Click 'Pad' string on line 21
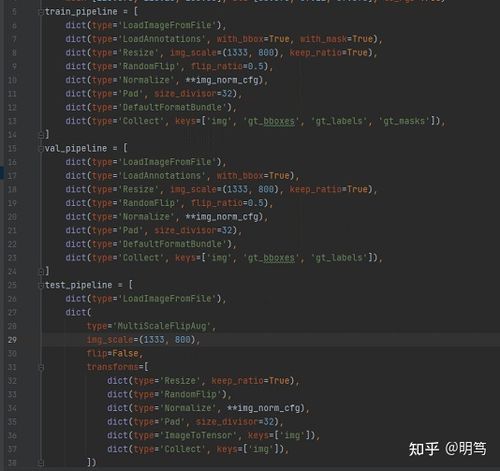500x471 pixels. 132,230
